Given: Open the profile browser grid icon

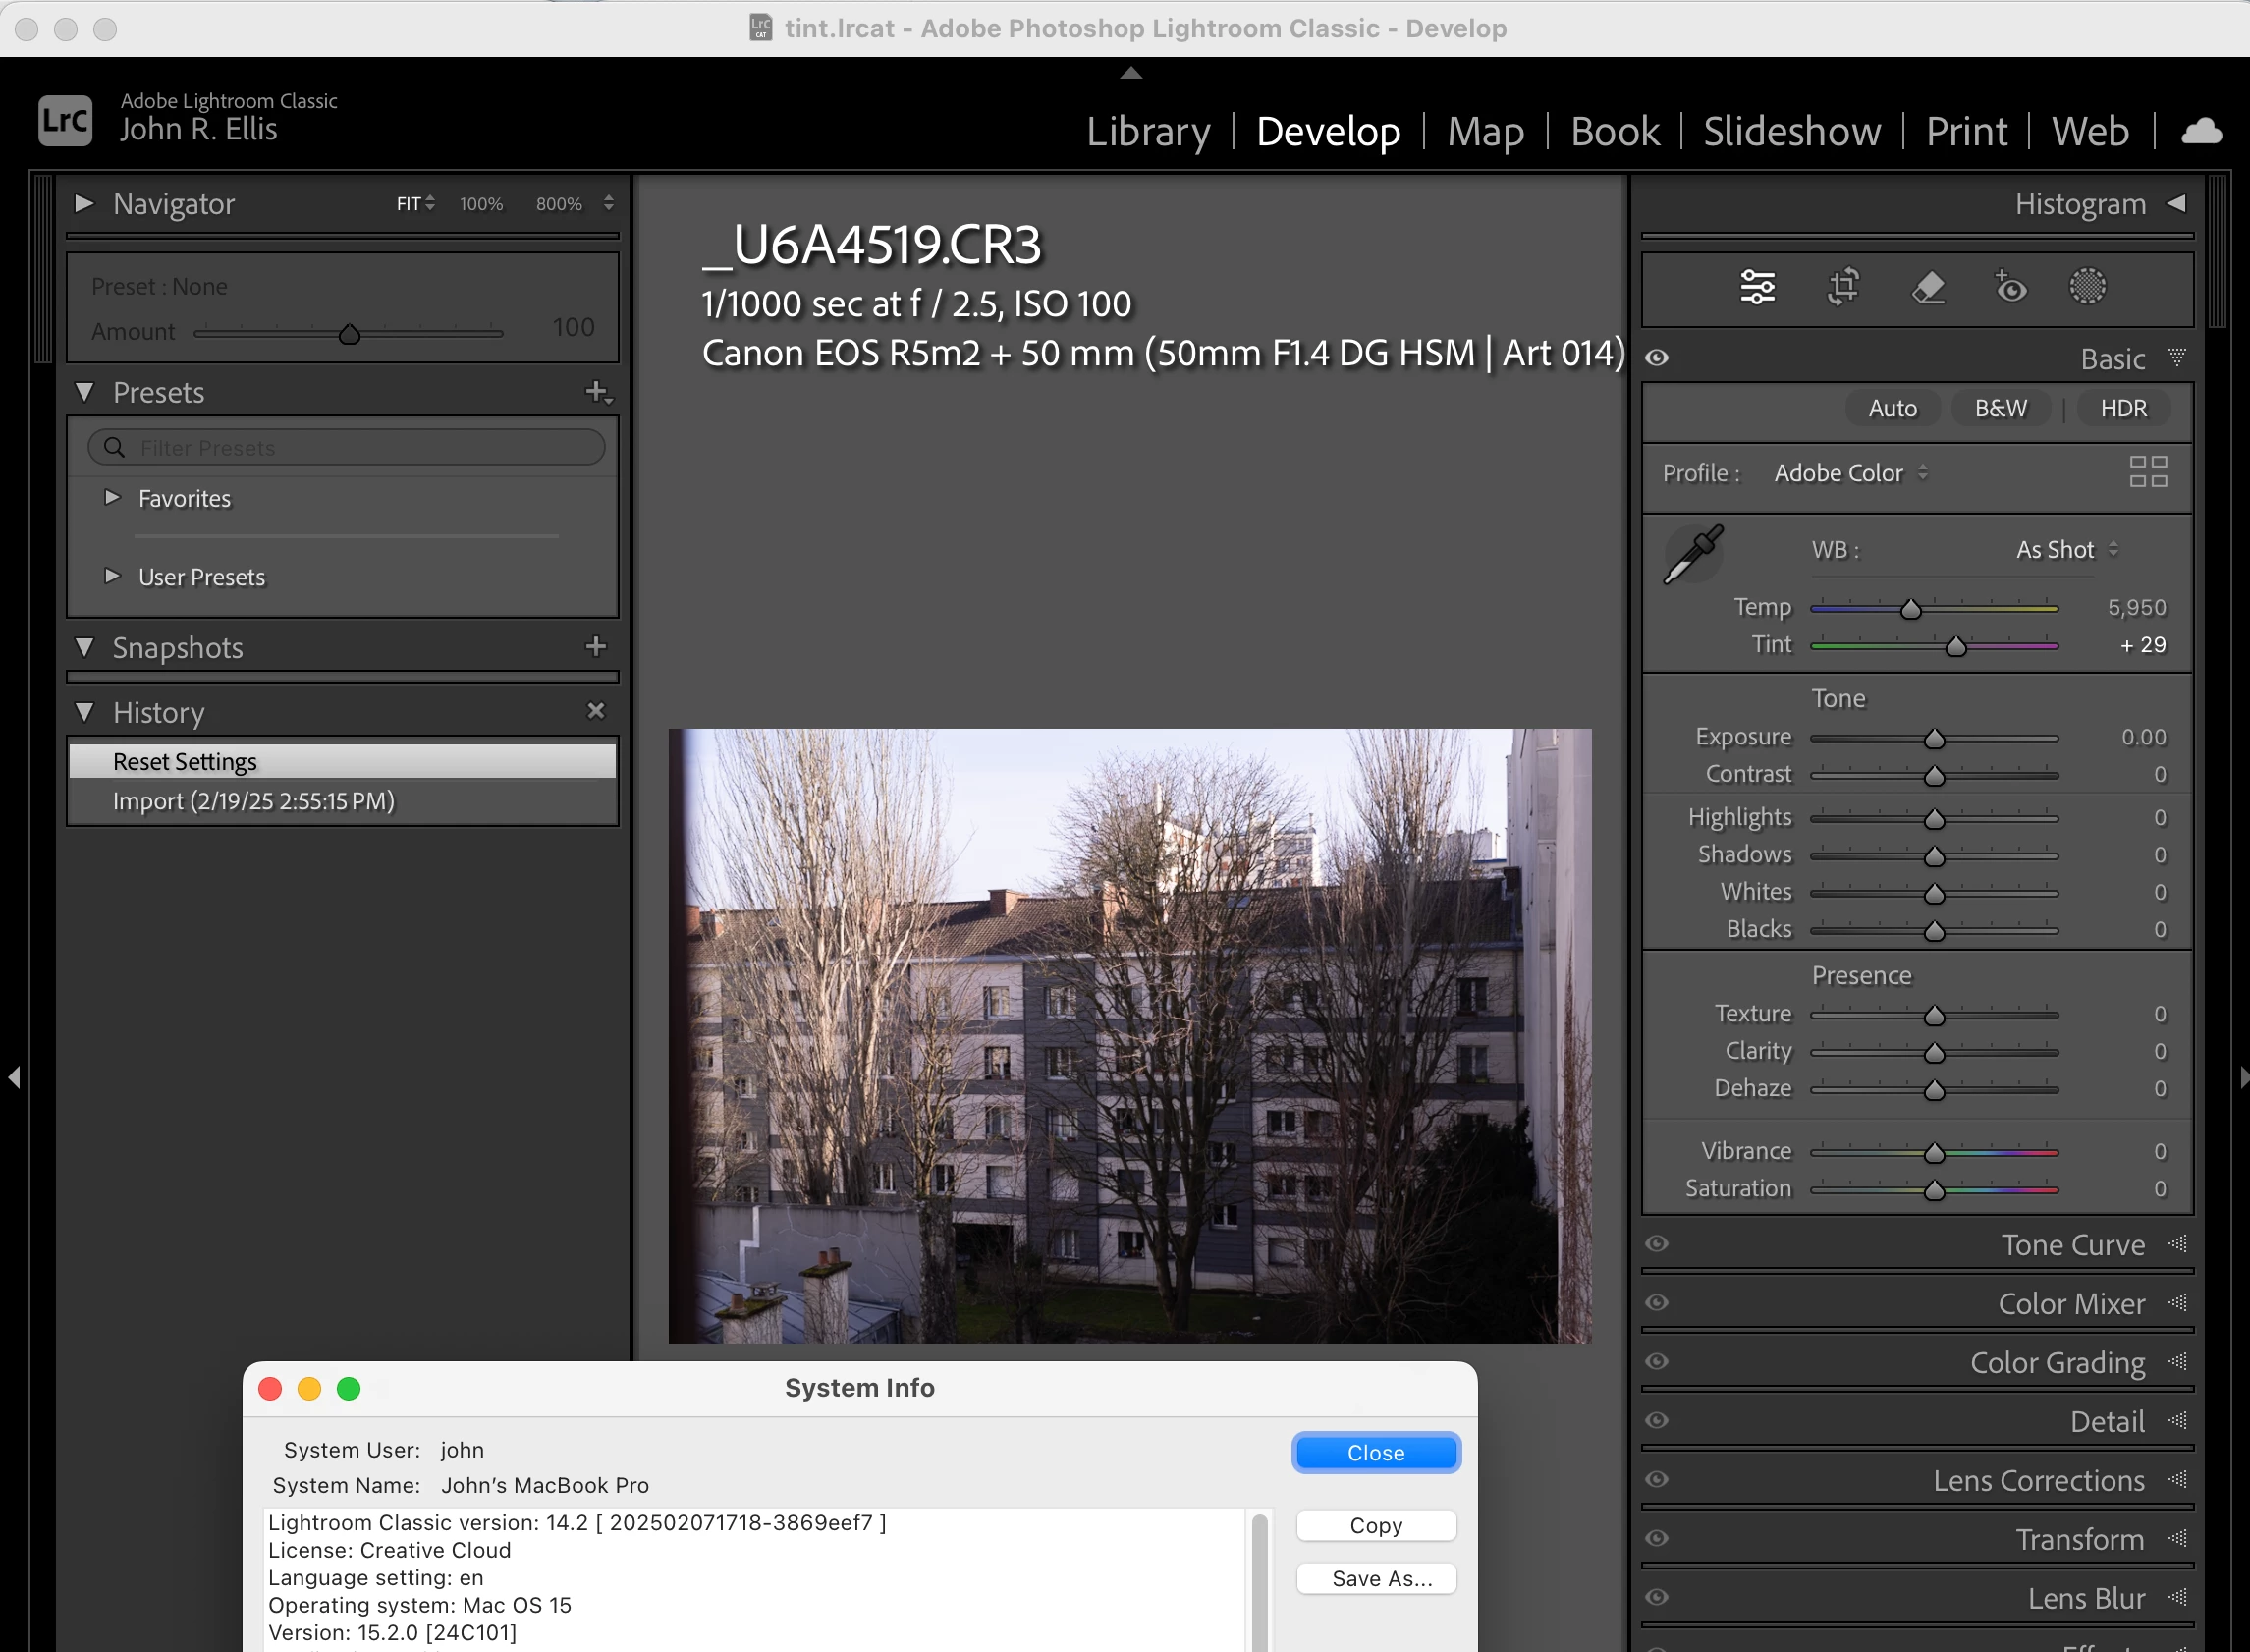Looking at the screenshot, I should pyautogui.click(x=2147, y=472).
